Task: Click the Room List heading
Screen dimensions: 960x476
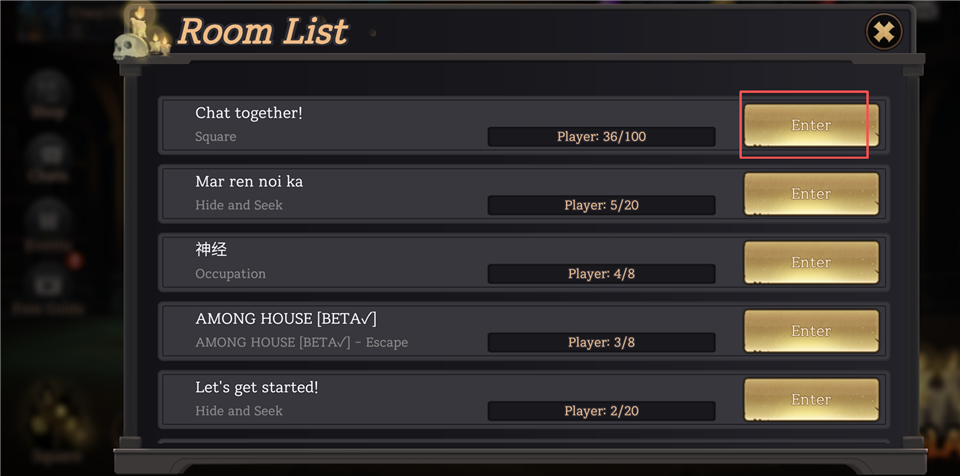Action: 262,32
